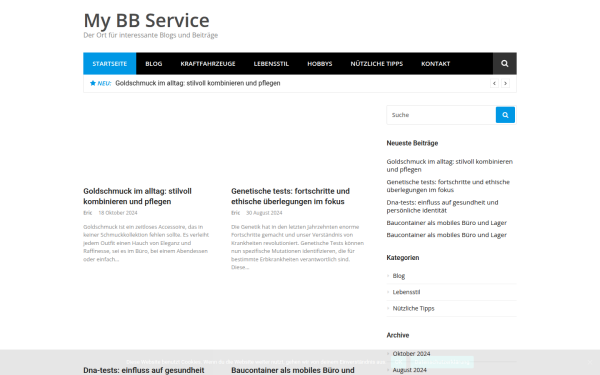Show next news ticker item
Viewport: 600px width, 375px height.
505,83
